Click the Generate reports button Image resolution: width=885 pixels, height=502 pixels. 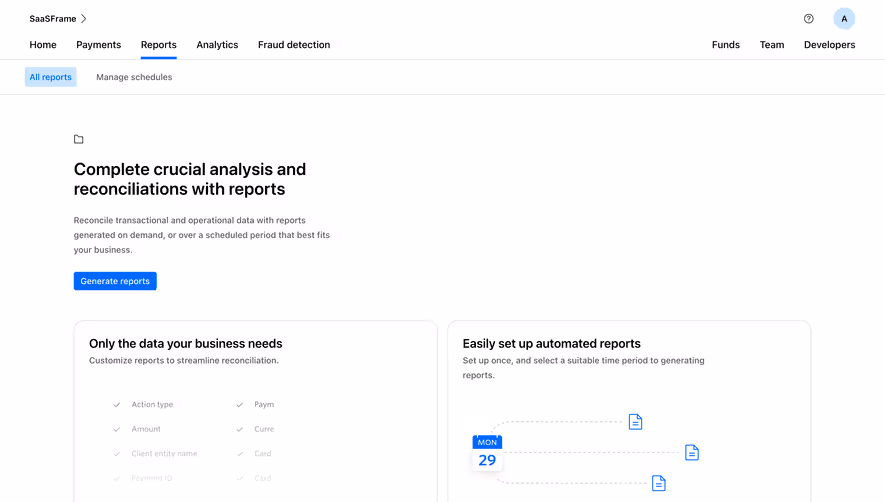[x=115, y=281]
